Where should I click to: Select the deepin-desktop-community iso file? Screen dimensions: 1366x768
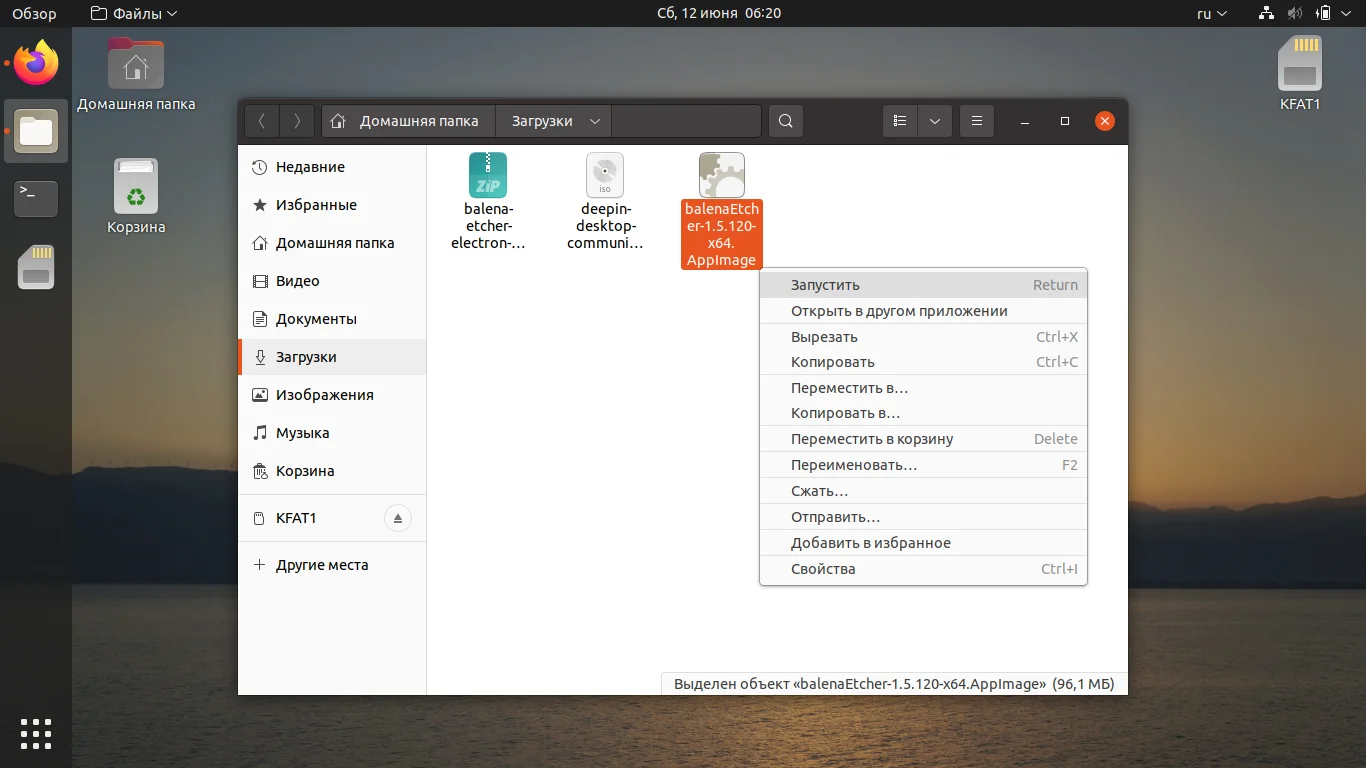tap(604, 200)
